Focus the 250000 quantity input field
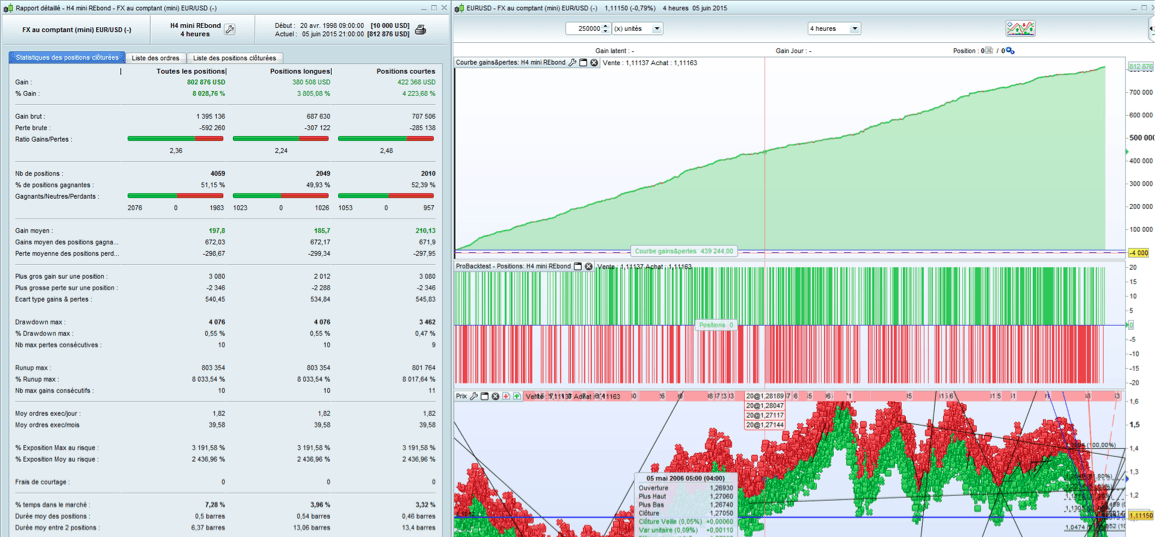Screen dimensions: 1162x537 click(x=584, y=29)
